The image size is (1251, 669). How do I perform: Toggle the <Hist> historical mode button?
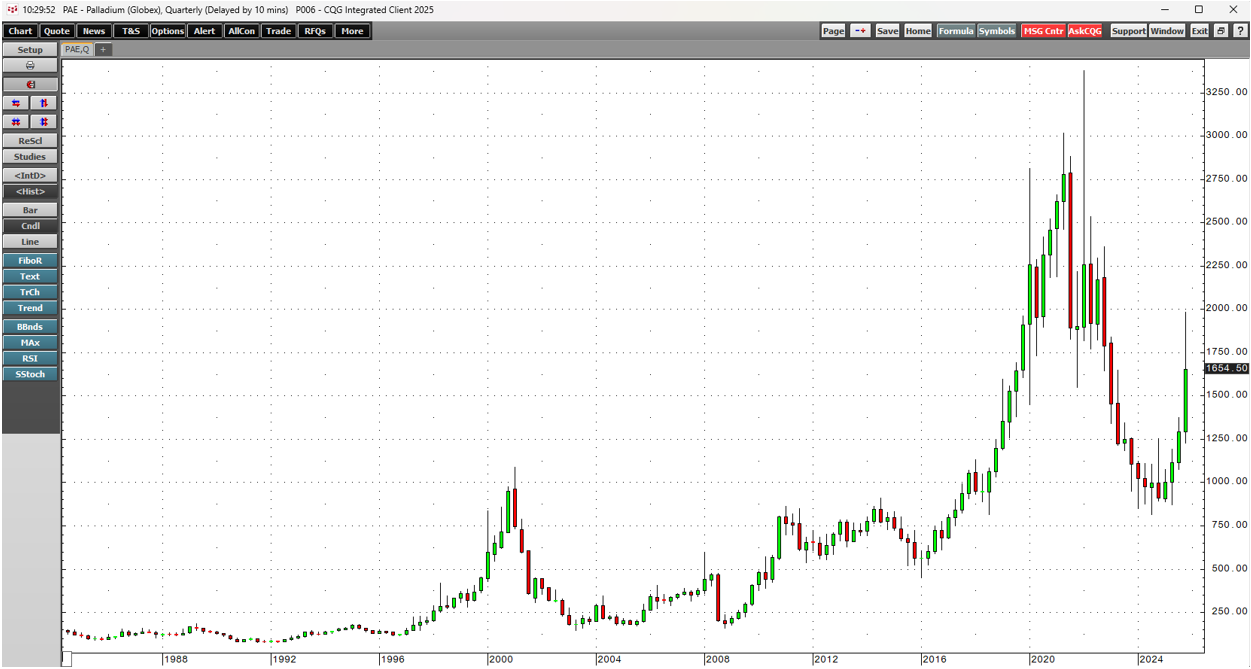tap(30, 192)
